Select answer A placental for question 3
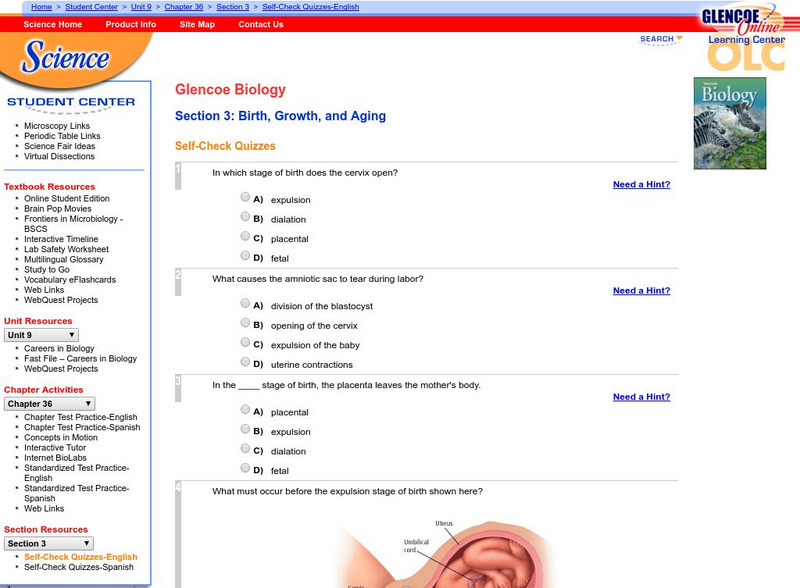 click(x=245, y=409)
